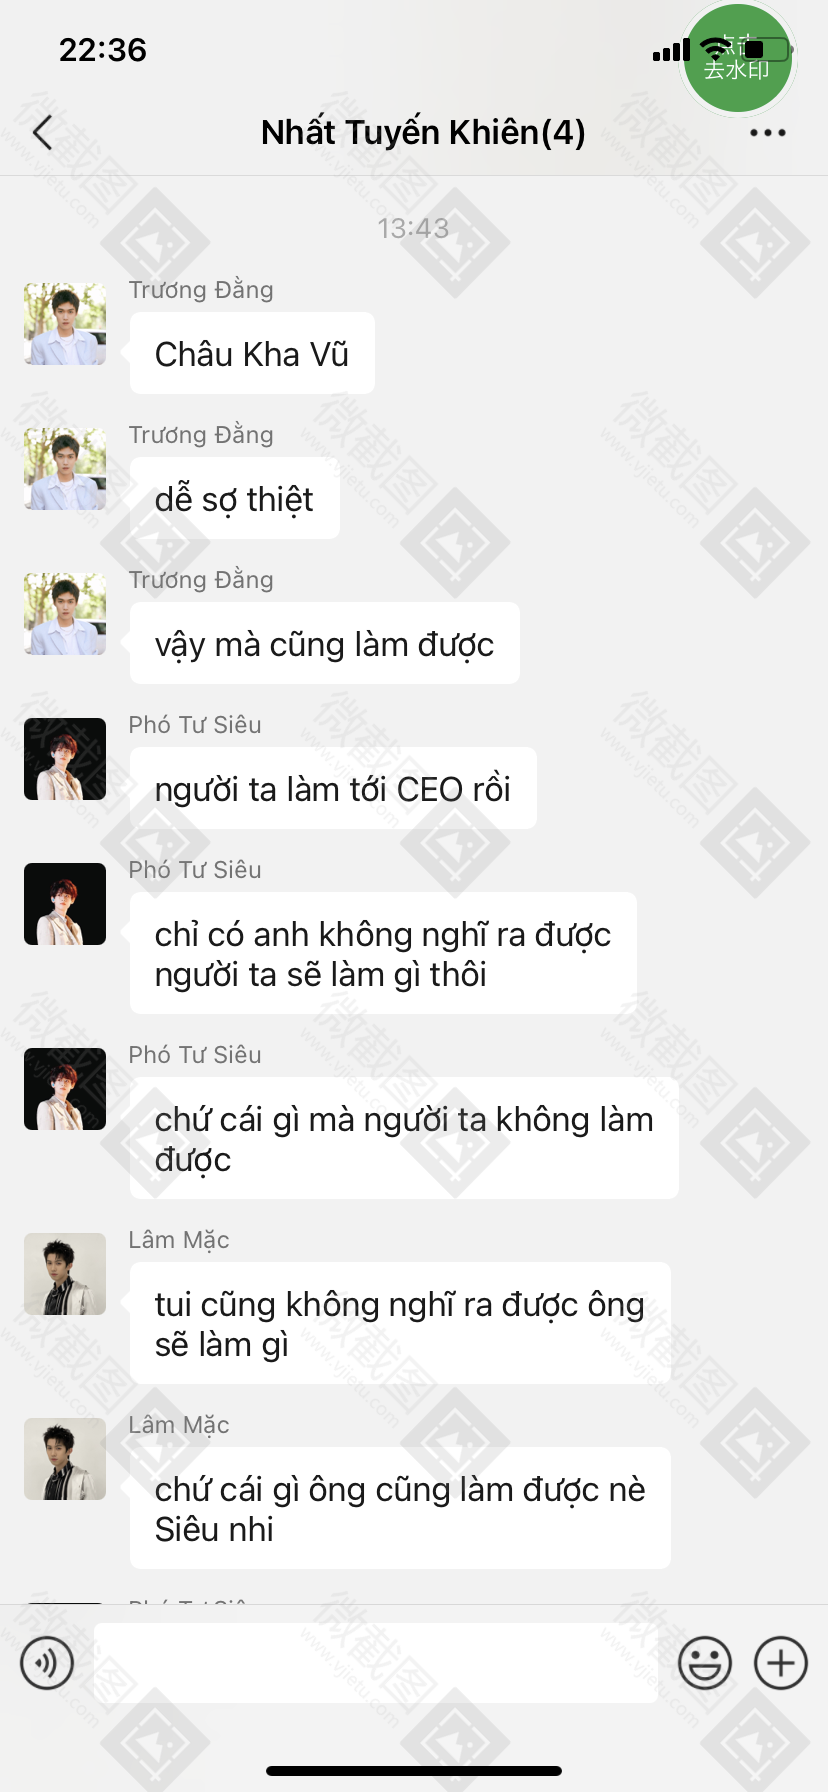Tap the back arrow in the header
The width and height of the screenshot is (828, 1792).
coord(42,132)
